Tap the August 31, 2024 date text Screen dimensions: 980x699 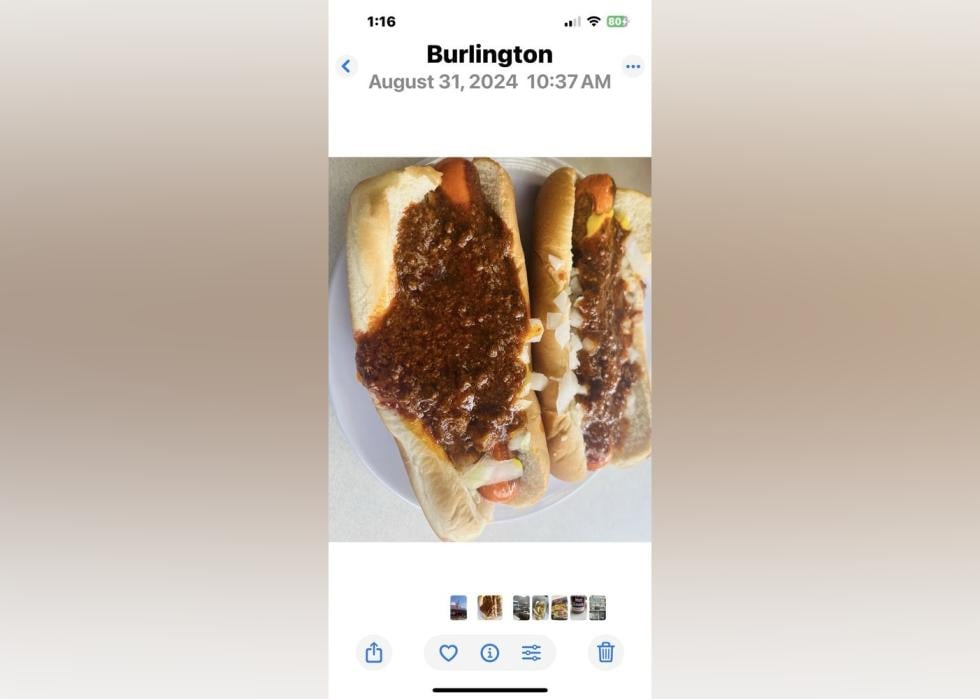442,82
